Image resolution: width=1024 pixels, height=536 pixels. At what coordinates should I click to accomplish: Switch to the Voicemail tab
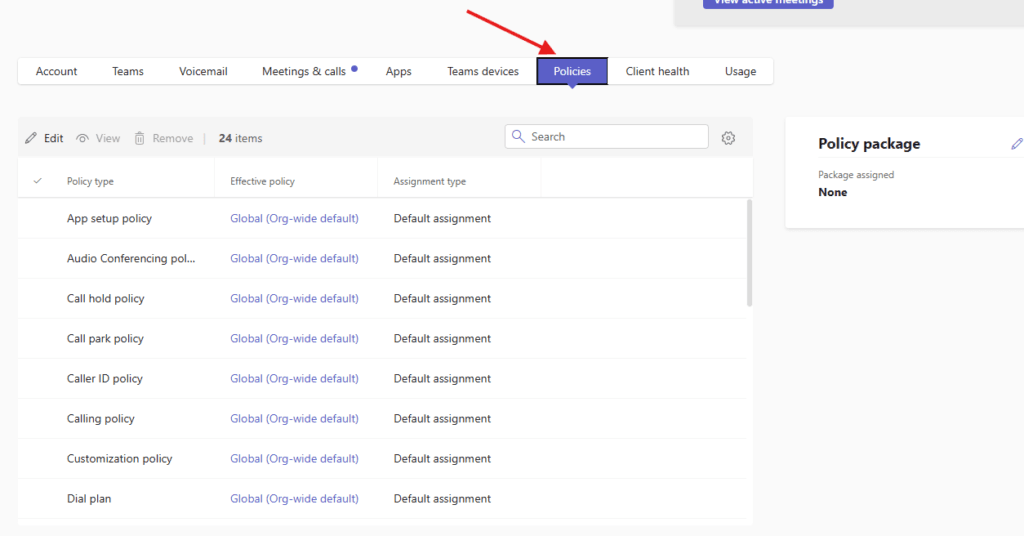point(203,71)
